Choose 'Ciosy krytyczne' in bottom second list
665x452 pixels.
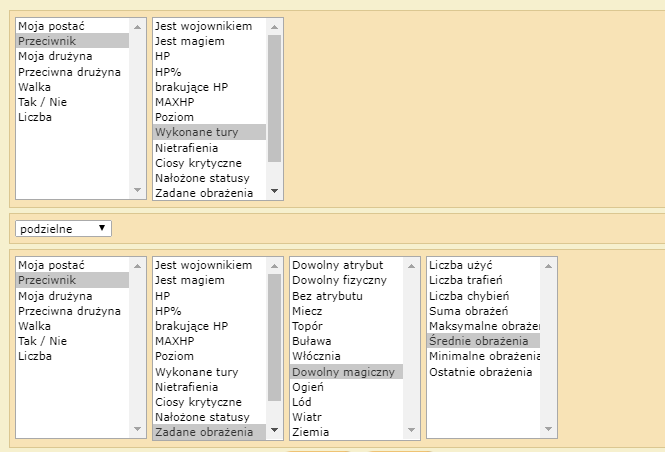tap(210, 402)
